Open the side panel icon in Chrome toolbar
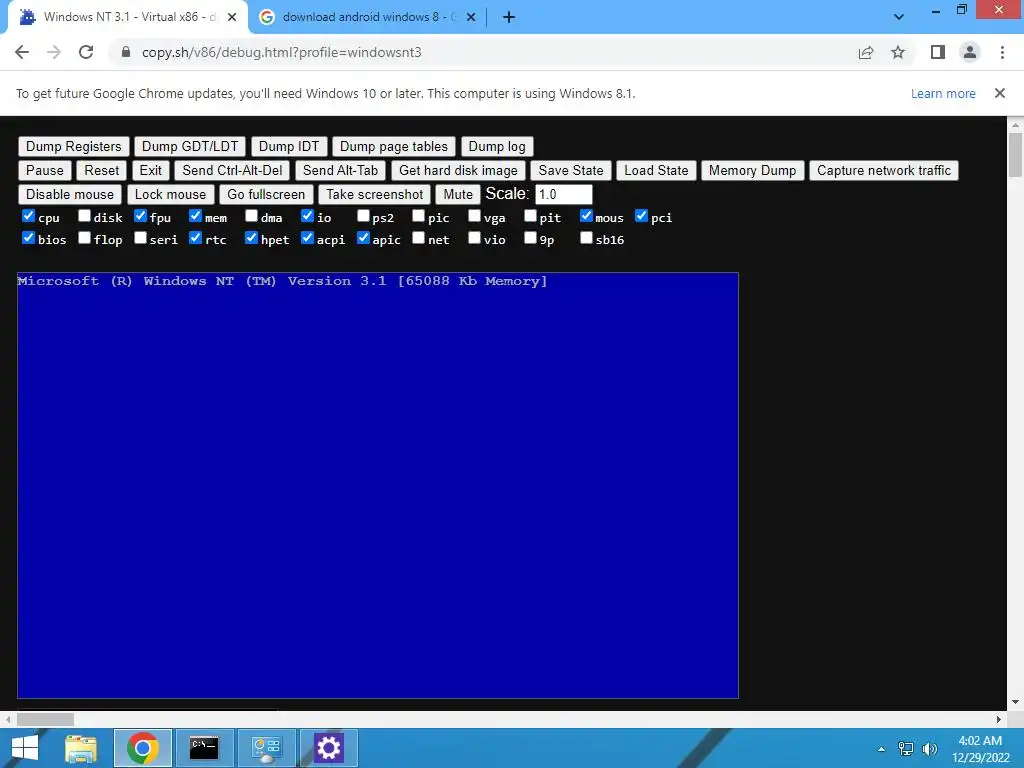Image resolution: width=1024 pixels, height=768 pixels. (x=938, y=52)
